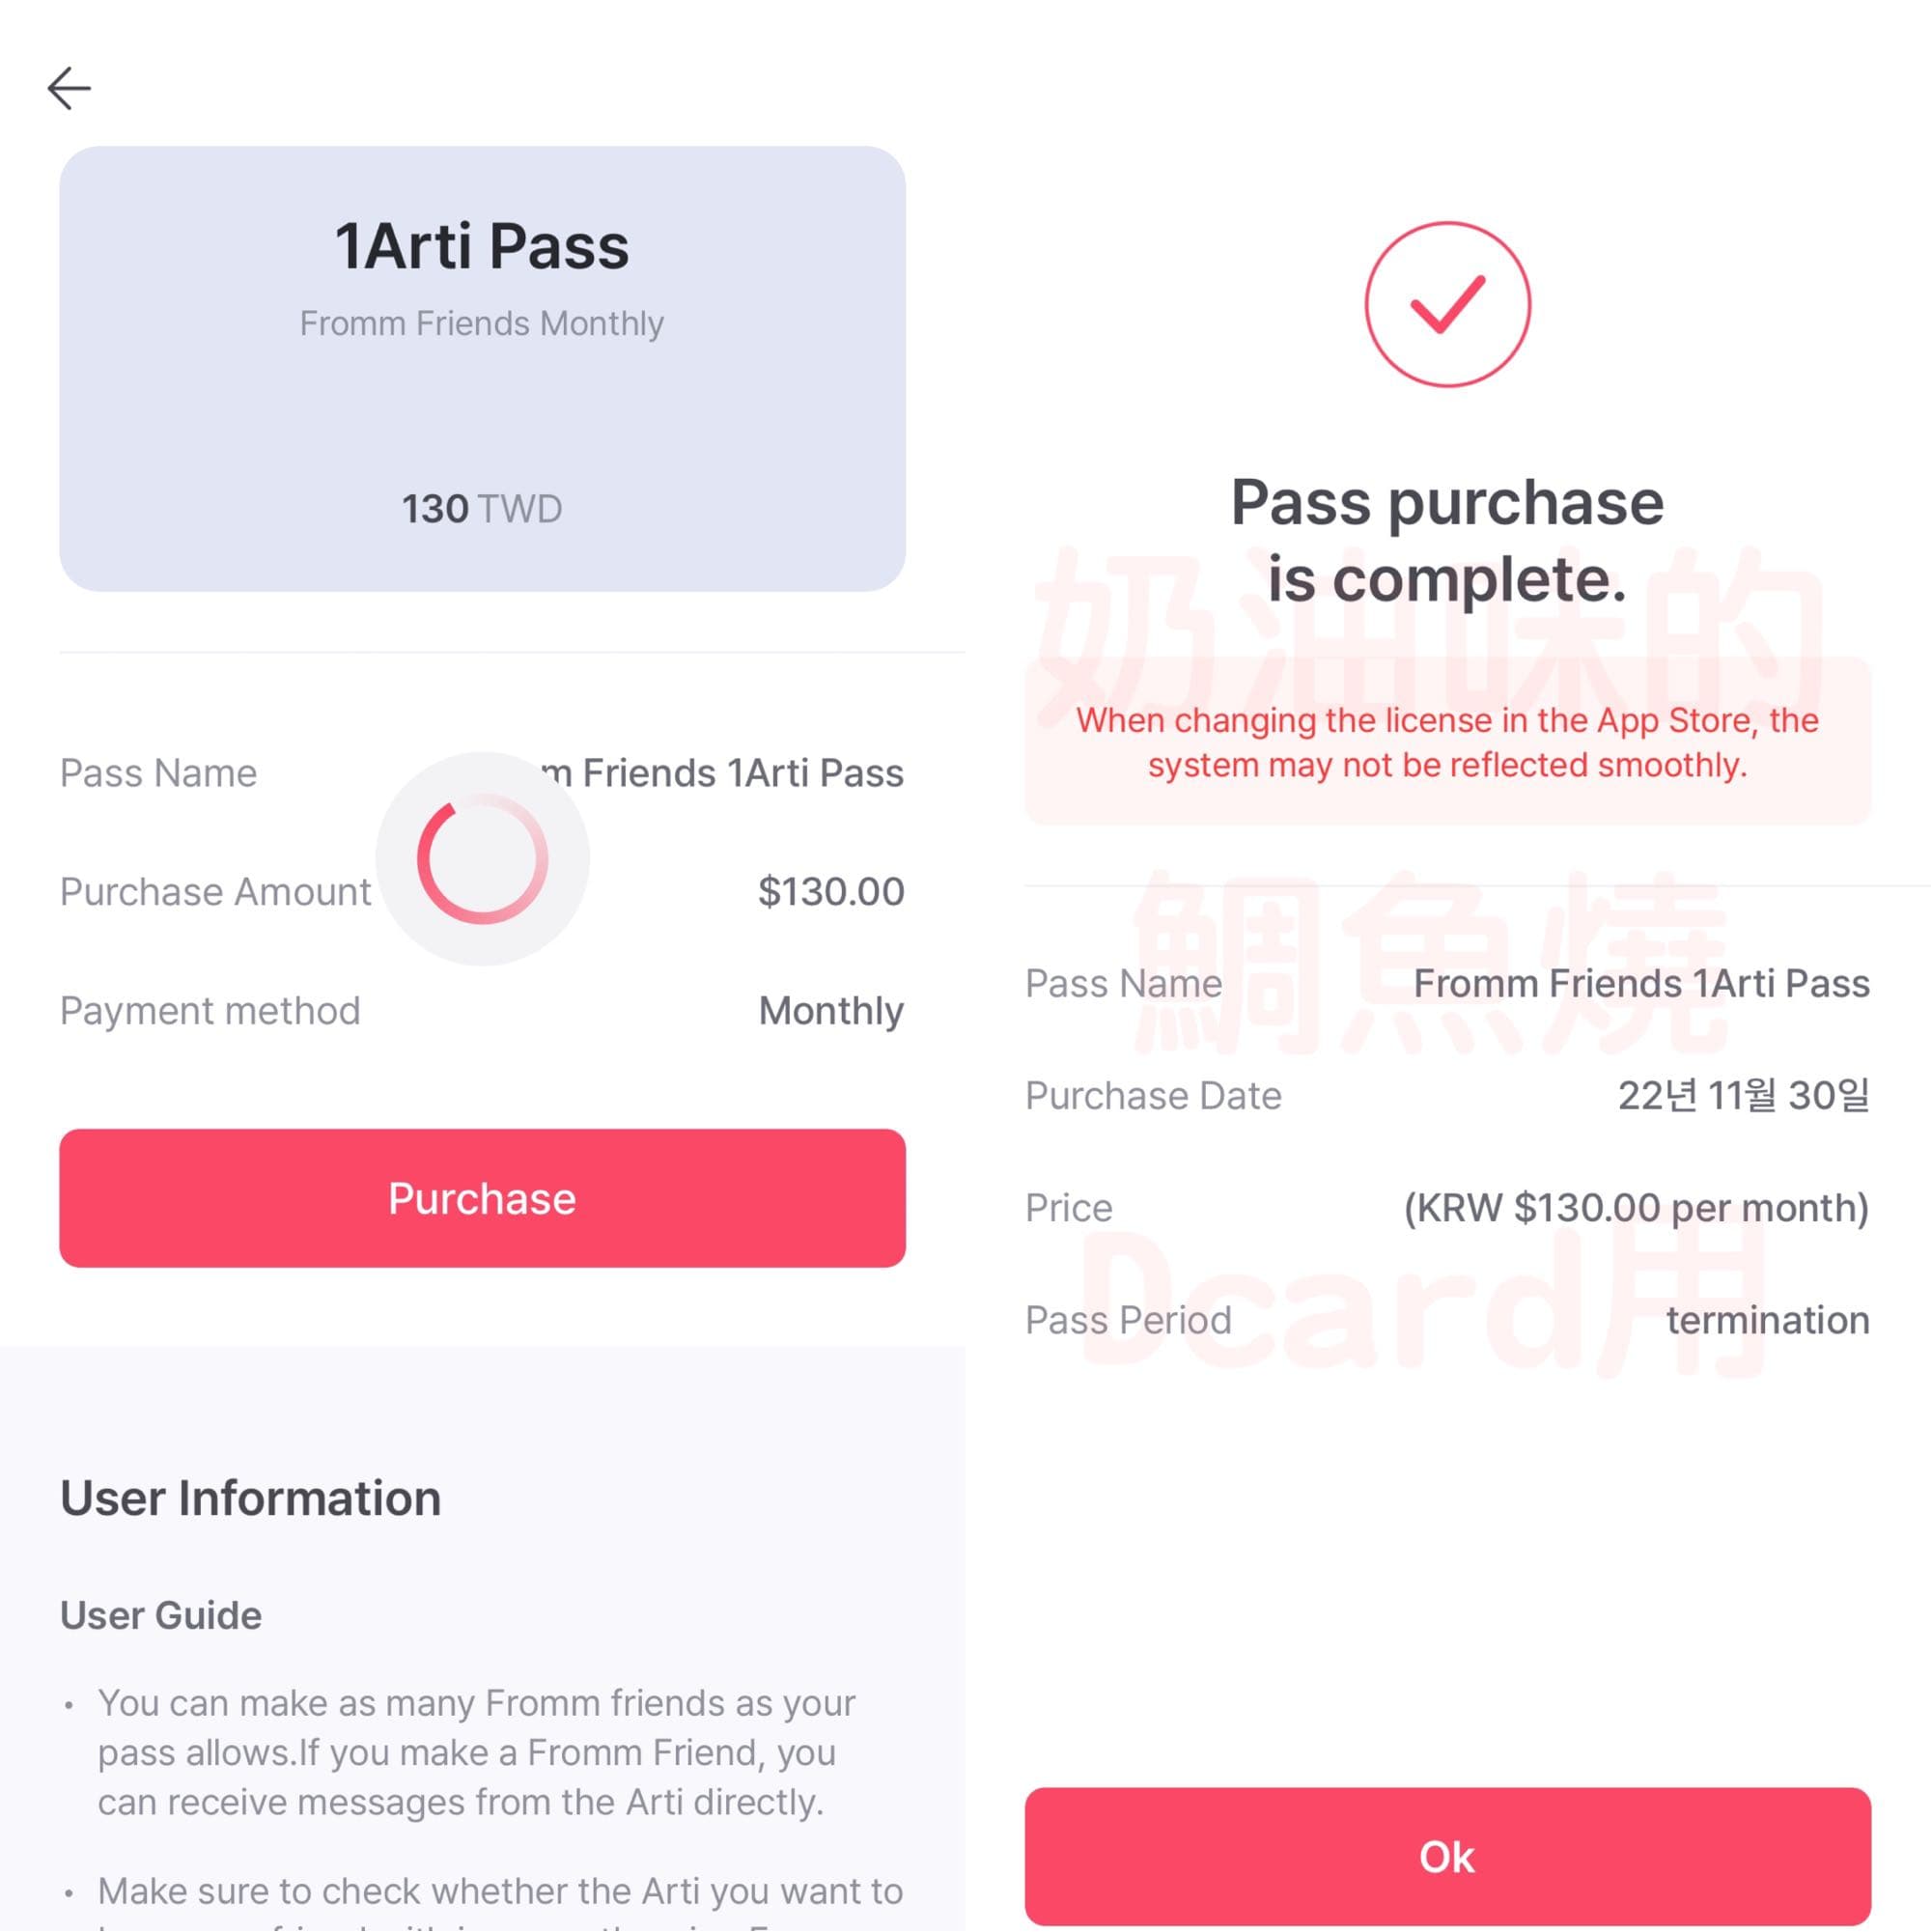Tap the termination pass period value
Image resolution: width=1932 pixels, height=1932 pixels.
1767,1320
